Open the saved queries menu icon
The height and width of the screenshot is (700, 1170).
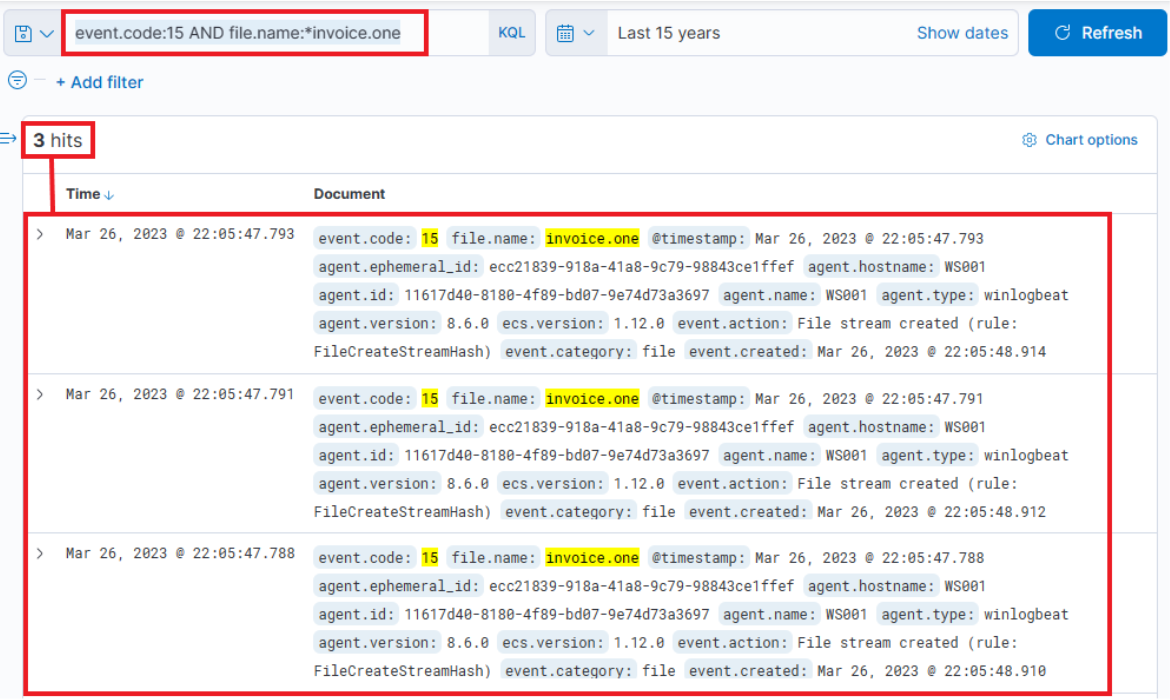click(33, 33)
